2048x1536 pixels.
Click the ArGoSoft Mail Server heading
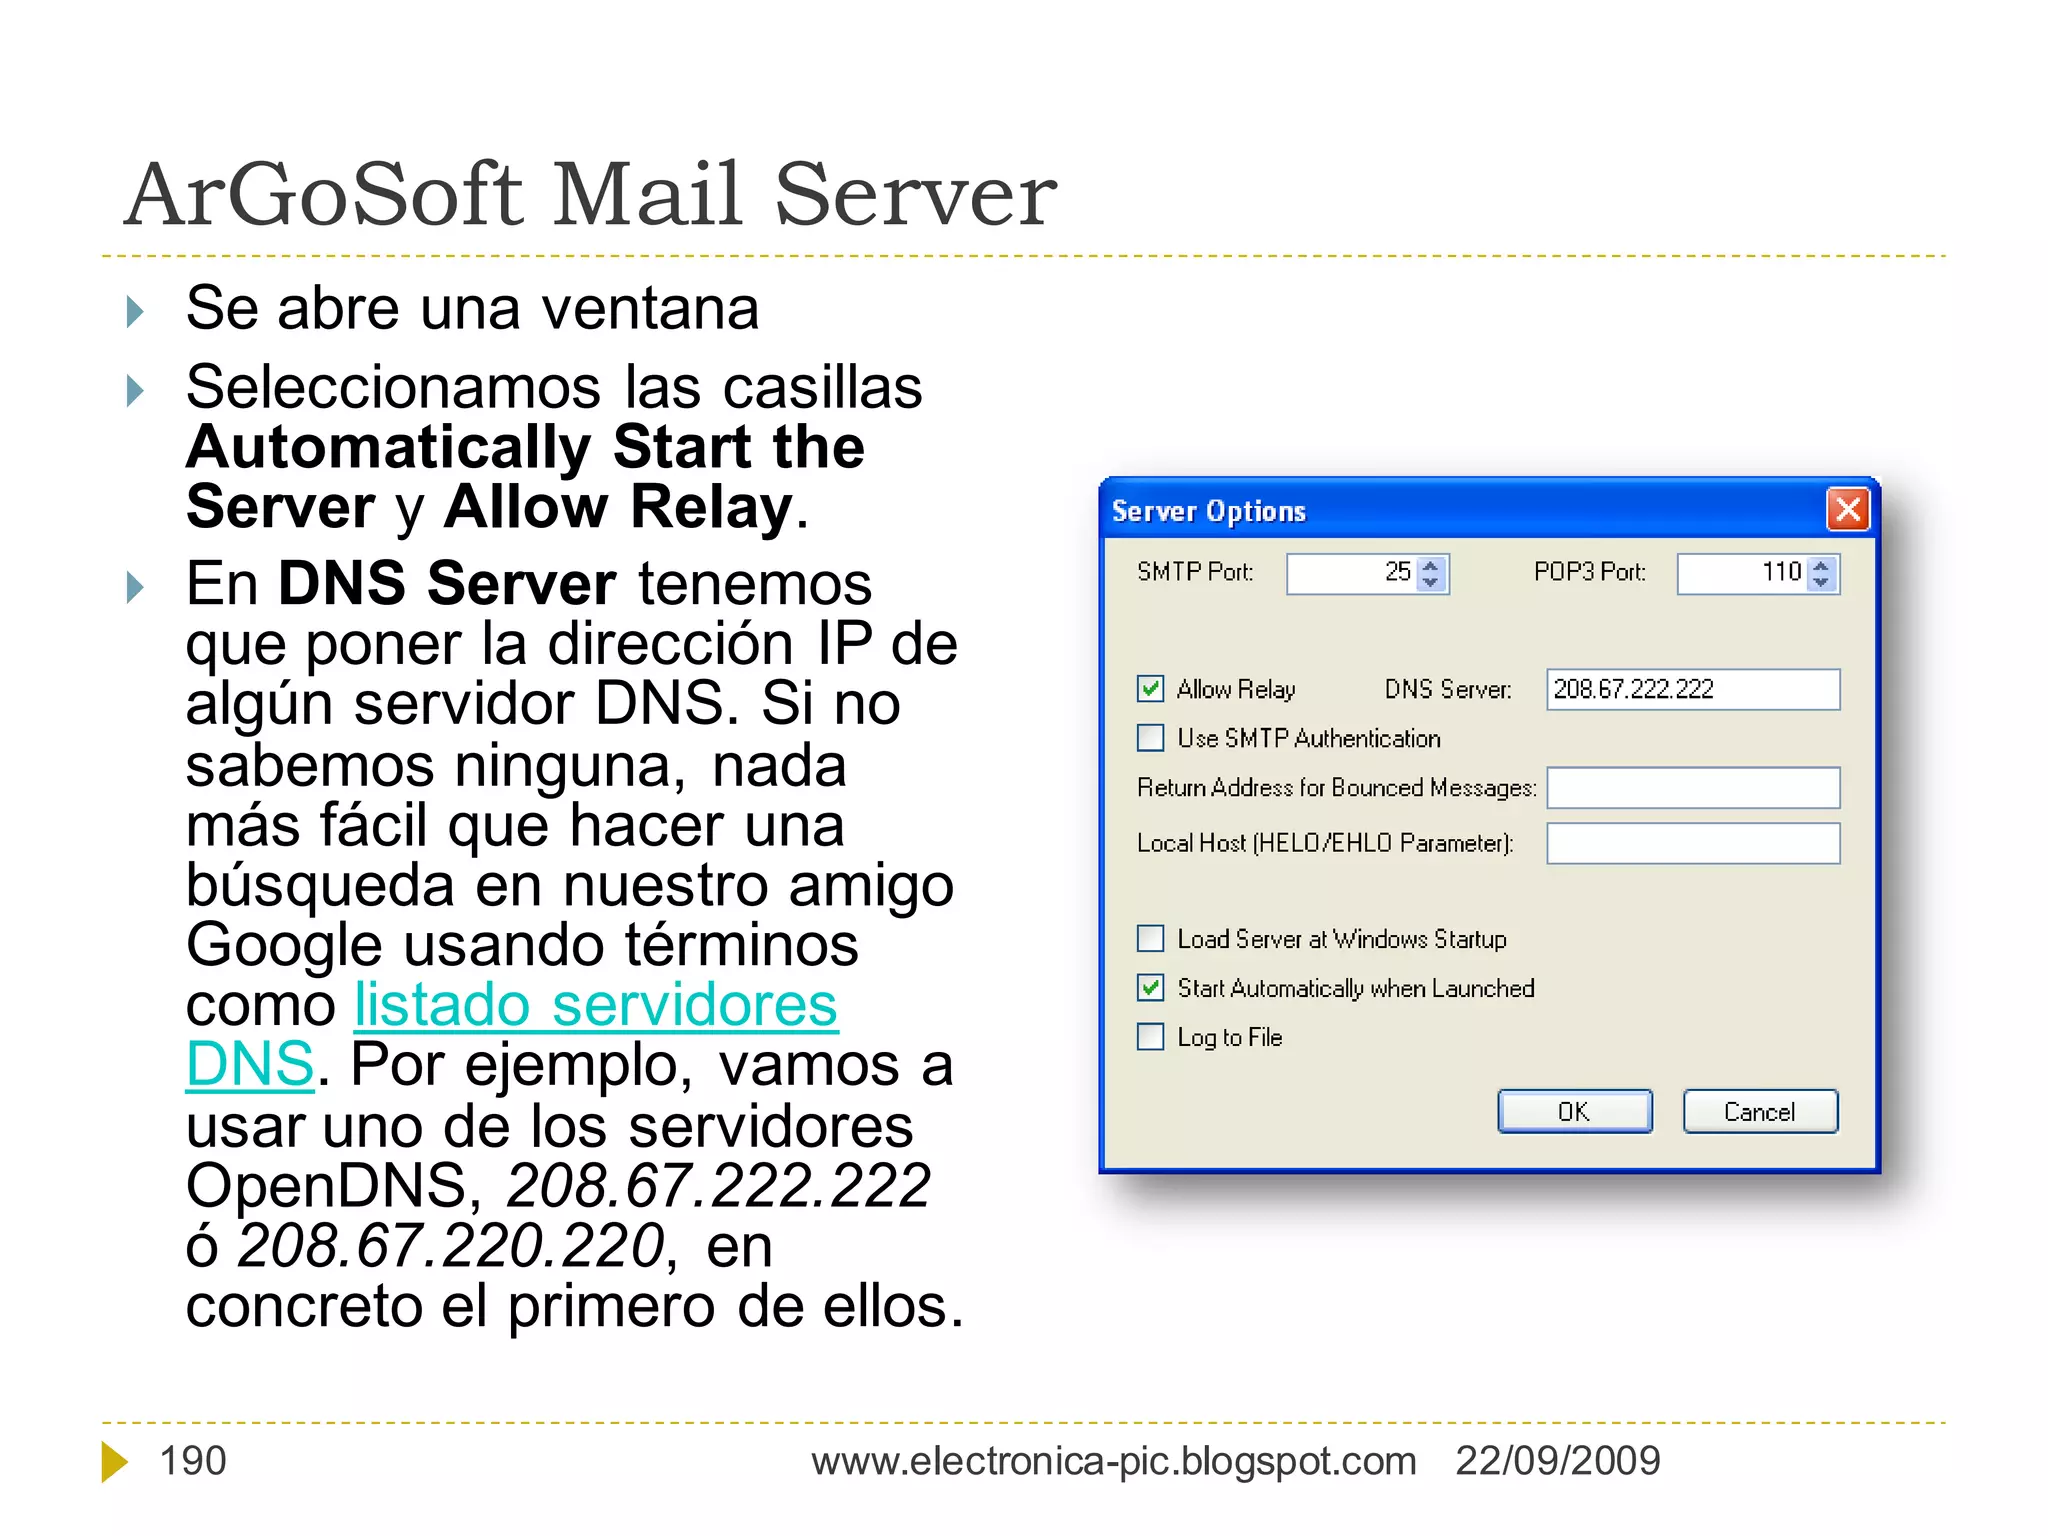click(x=590, y=194)
